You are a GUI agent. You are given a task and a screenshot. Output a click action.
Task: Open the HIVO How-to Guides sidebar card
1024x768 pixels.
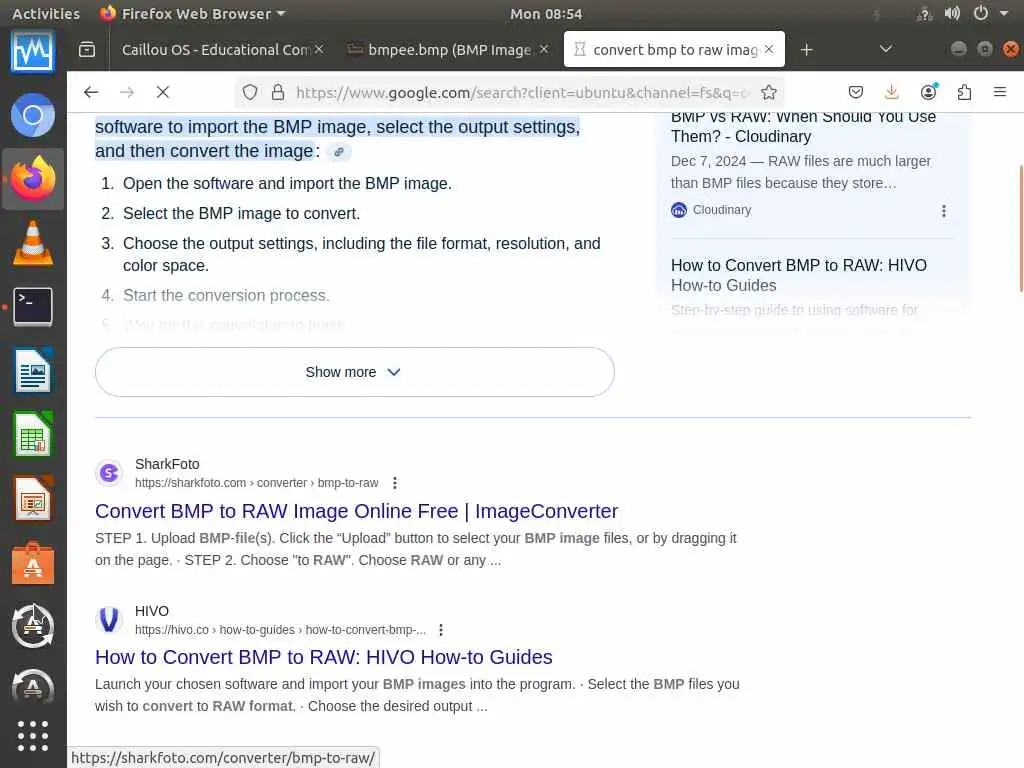(799, 275)
